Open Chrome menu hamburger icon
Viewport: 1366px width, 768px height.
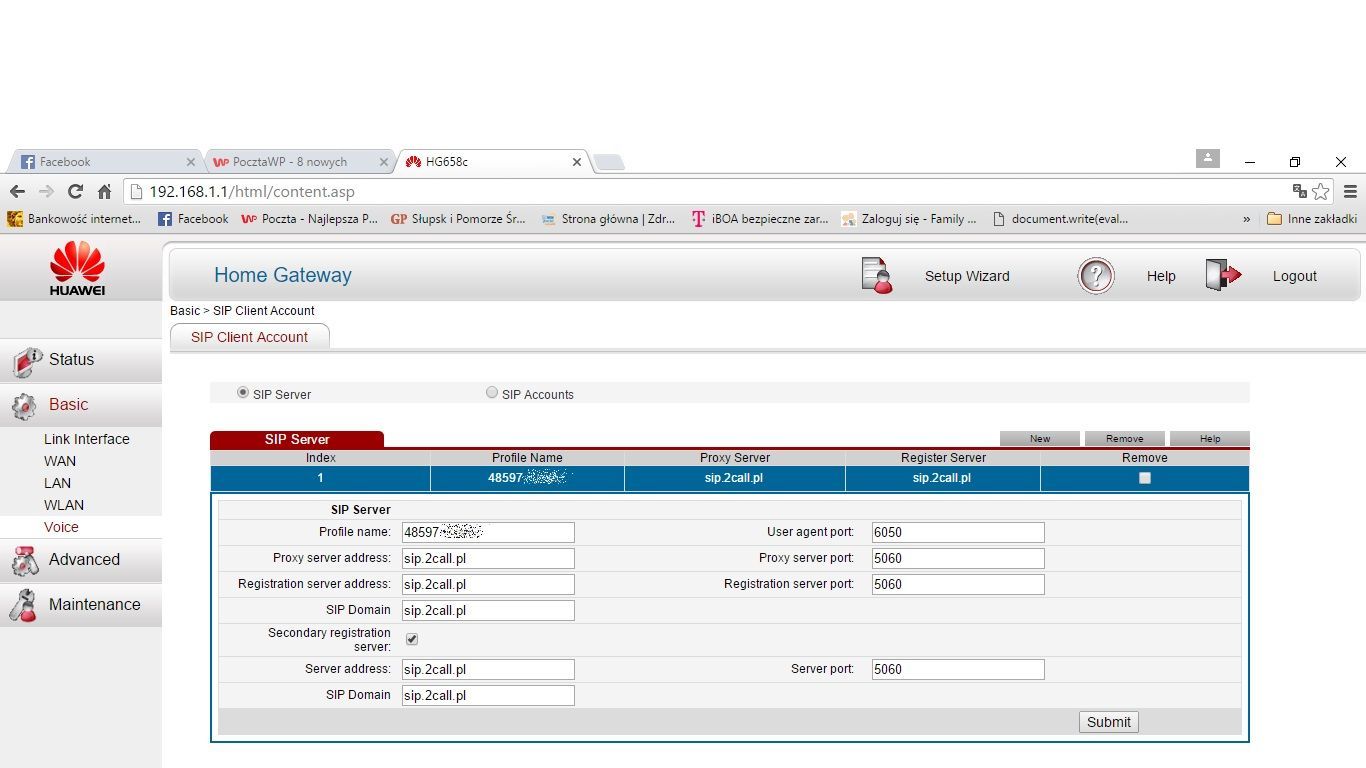tap(1350, 191)
